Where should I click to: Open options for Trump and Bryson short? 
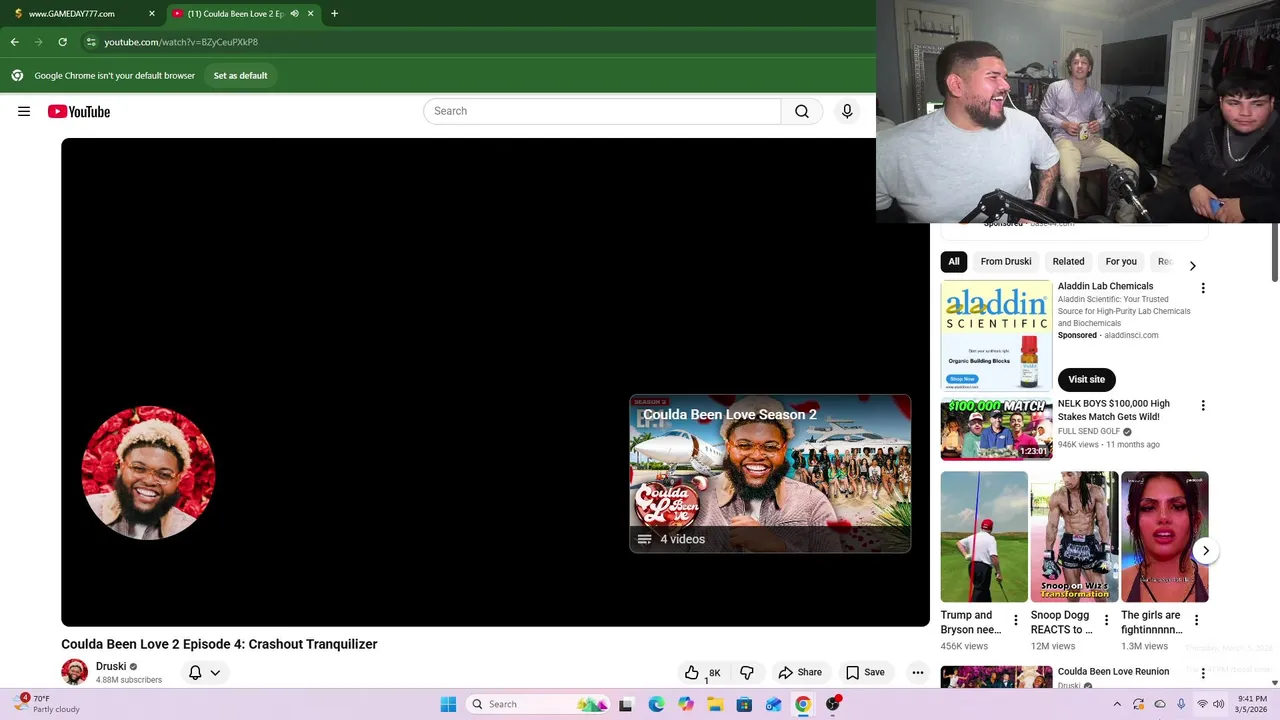click(1016, 620)
